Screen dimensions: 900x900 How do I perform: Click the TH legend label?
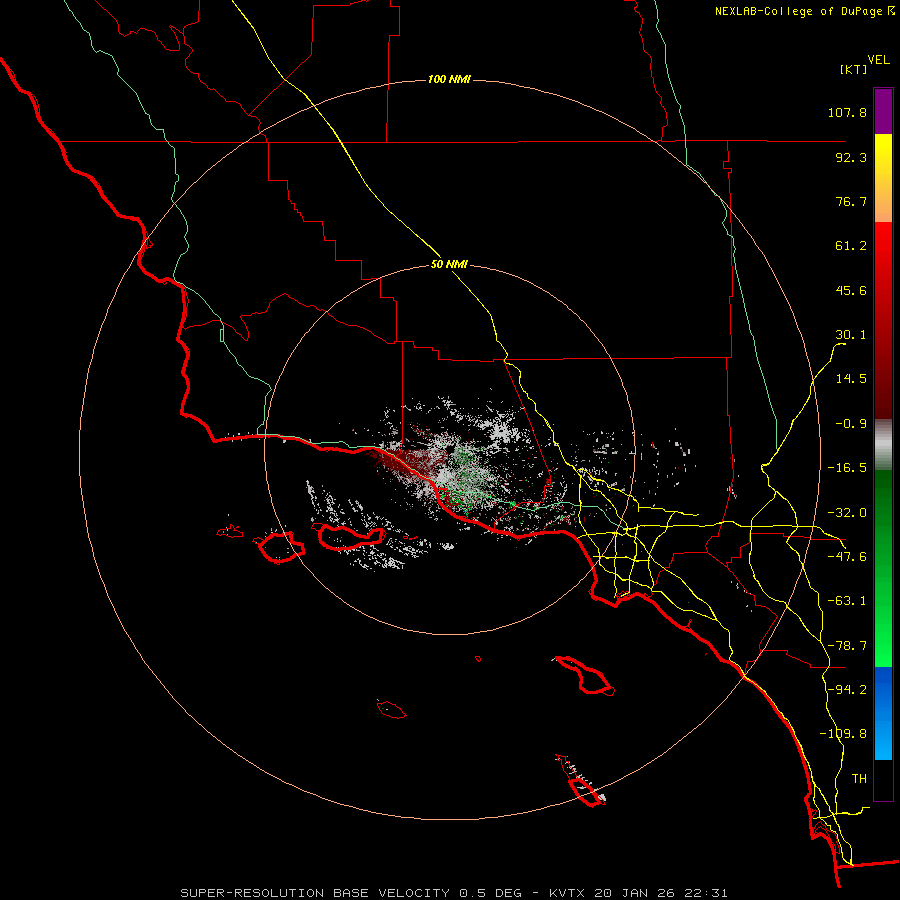pos(859,779)
